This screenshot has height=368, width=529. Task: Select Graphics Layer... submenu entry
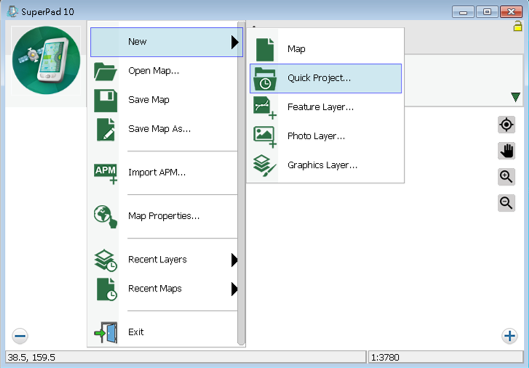(326, 165)
